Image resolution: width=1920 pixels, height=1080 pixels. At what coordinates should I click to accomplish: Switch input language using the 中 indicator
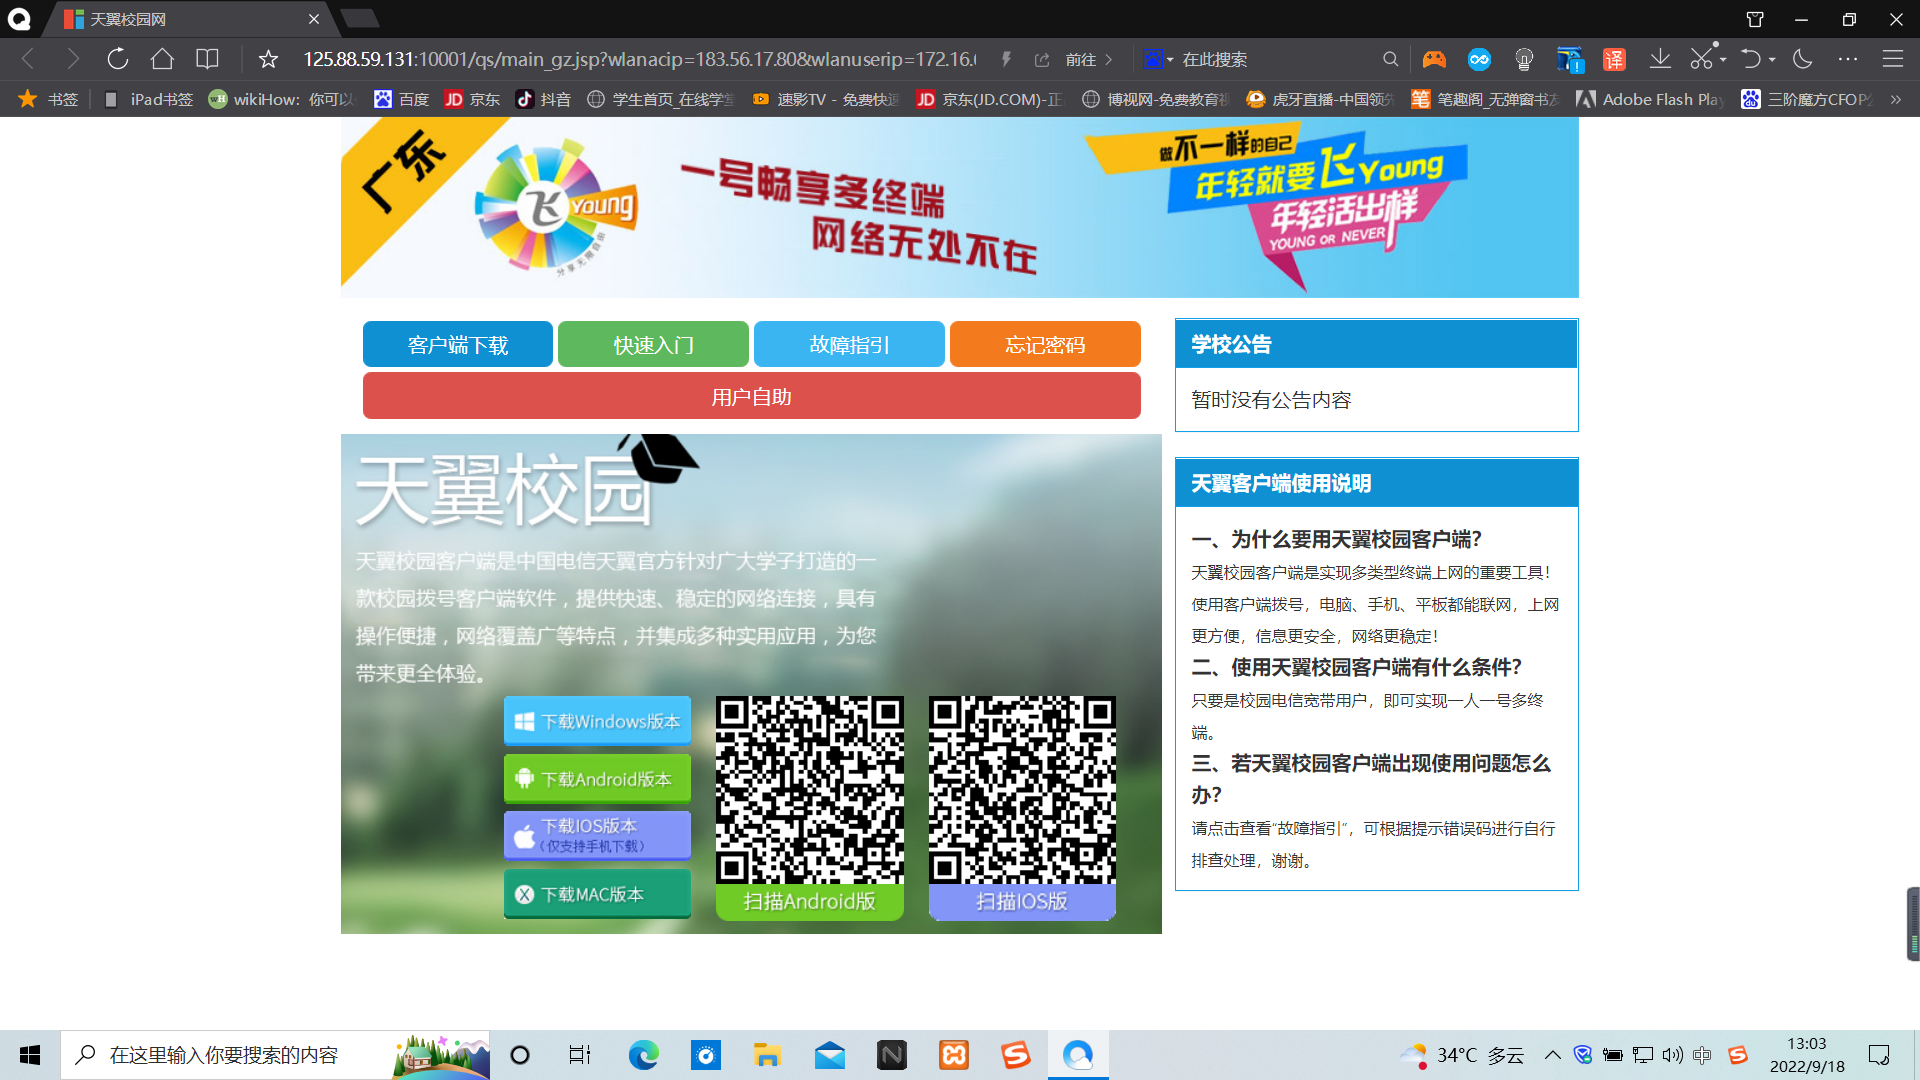[x=1703, y=1055]
